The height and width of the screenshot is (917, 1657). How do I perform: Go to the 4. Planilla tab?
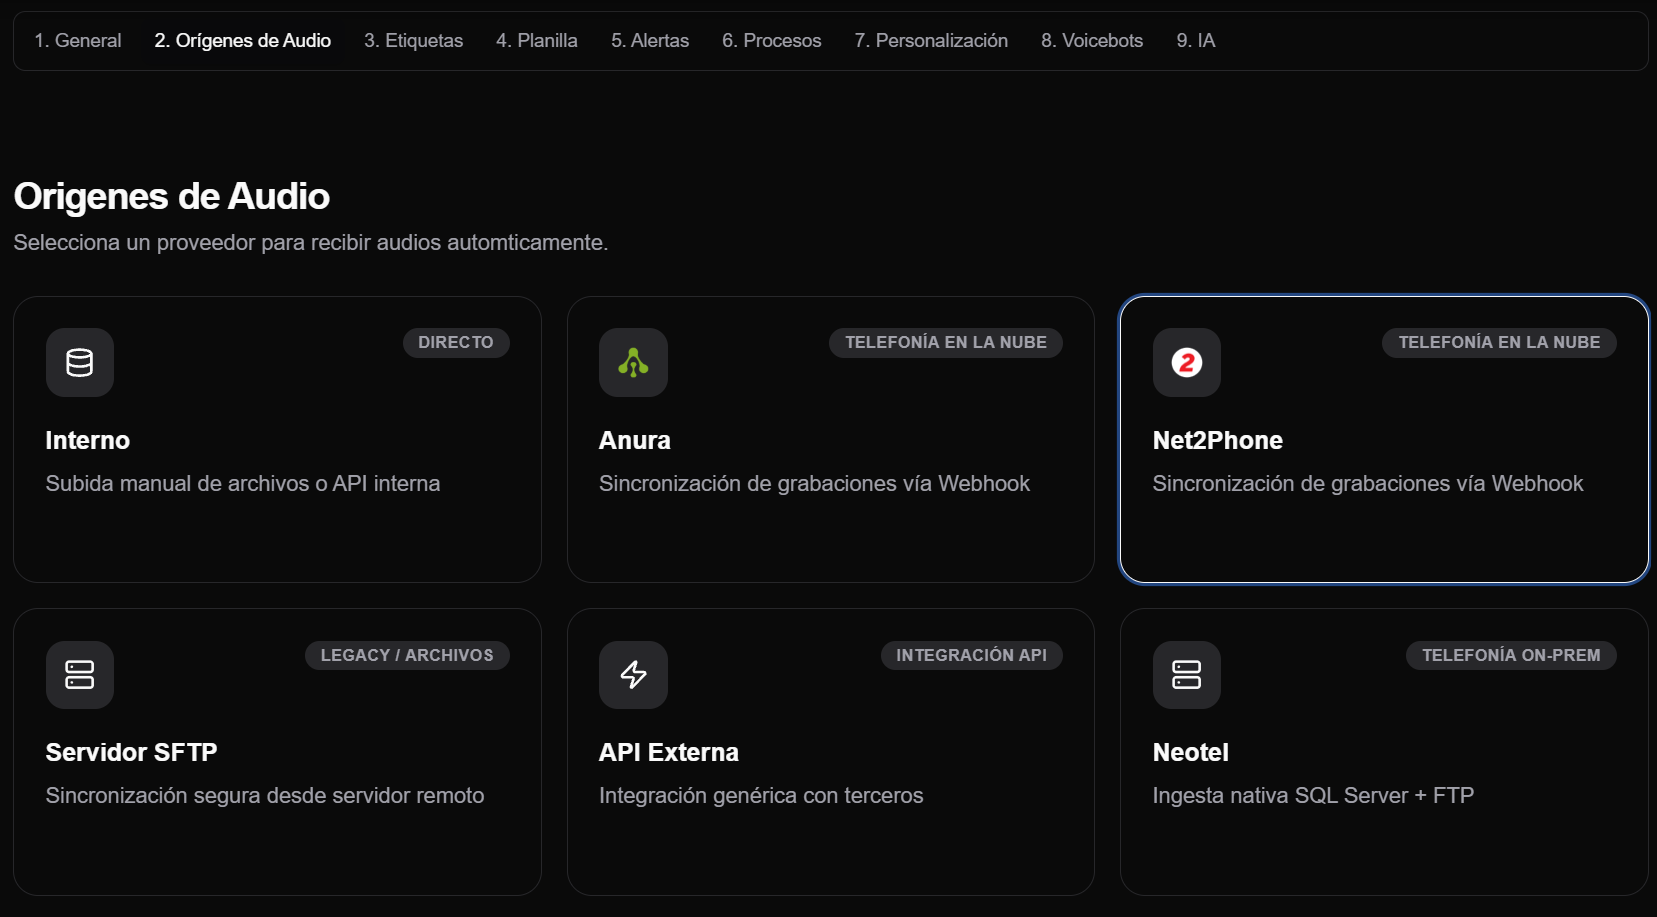537,41
